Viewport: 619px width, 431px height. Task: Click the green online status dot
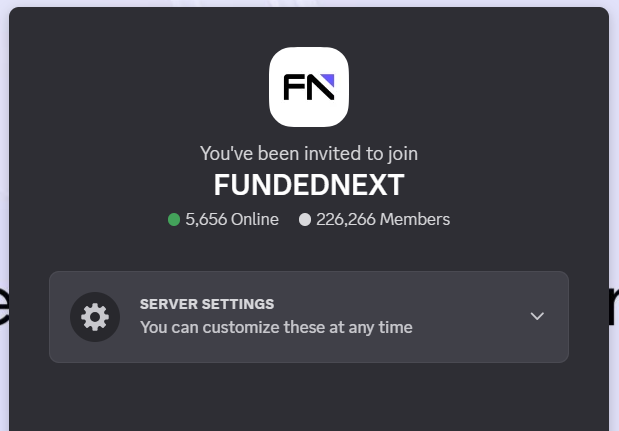(174, 219)
